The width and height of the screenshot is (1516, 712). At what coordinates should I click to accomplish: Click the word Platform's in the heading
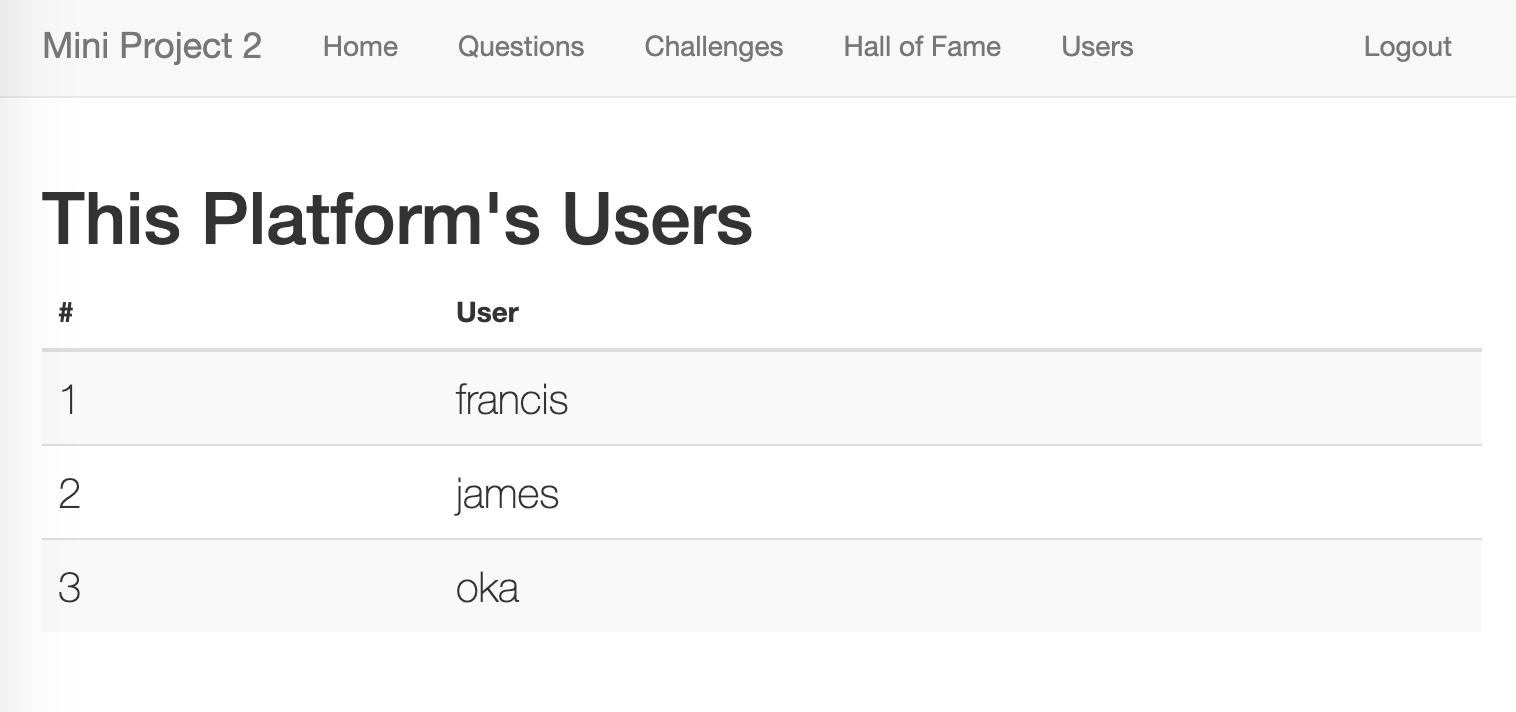(371, 218)
